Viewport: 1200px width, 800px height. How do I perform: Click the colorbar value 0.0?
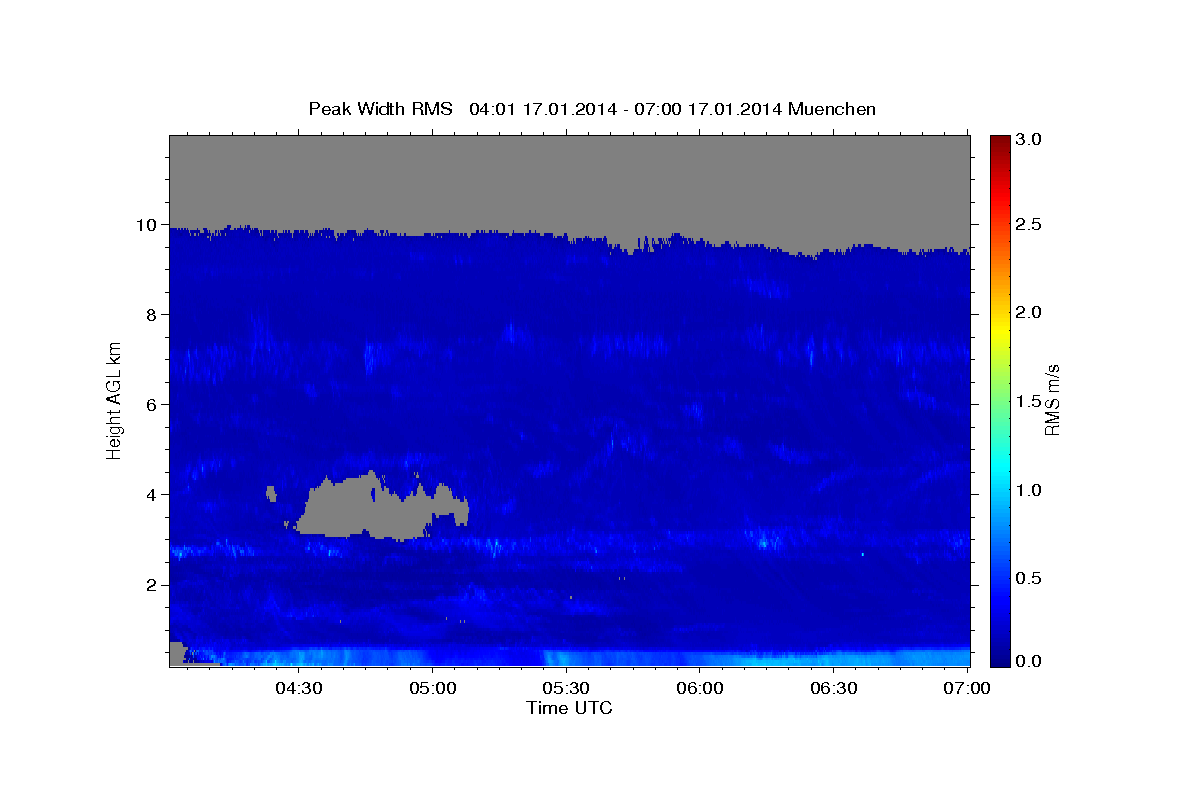(1030, 661)
